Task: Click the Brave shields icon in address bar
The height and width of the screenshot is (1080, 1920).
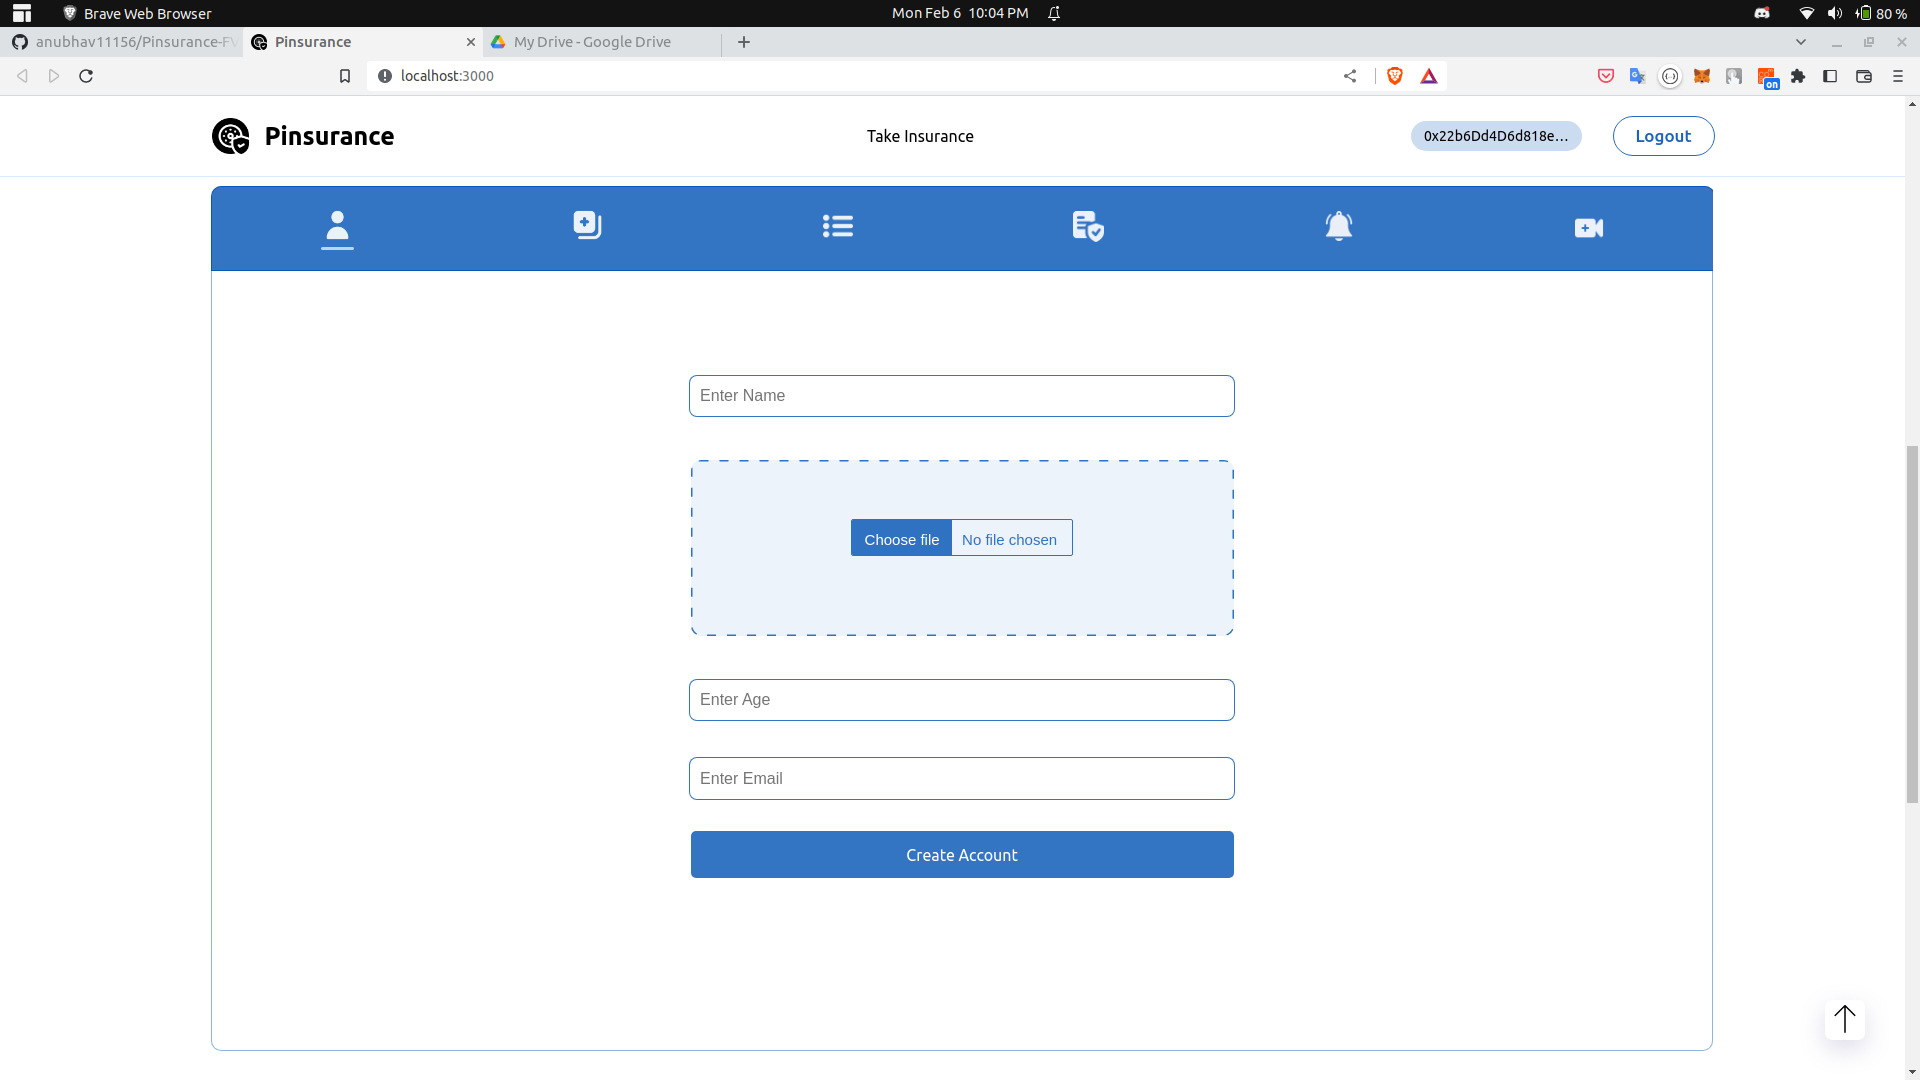Action: [x=1395, y=75]
